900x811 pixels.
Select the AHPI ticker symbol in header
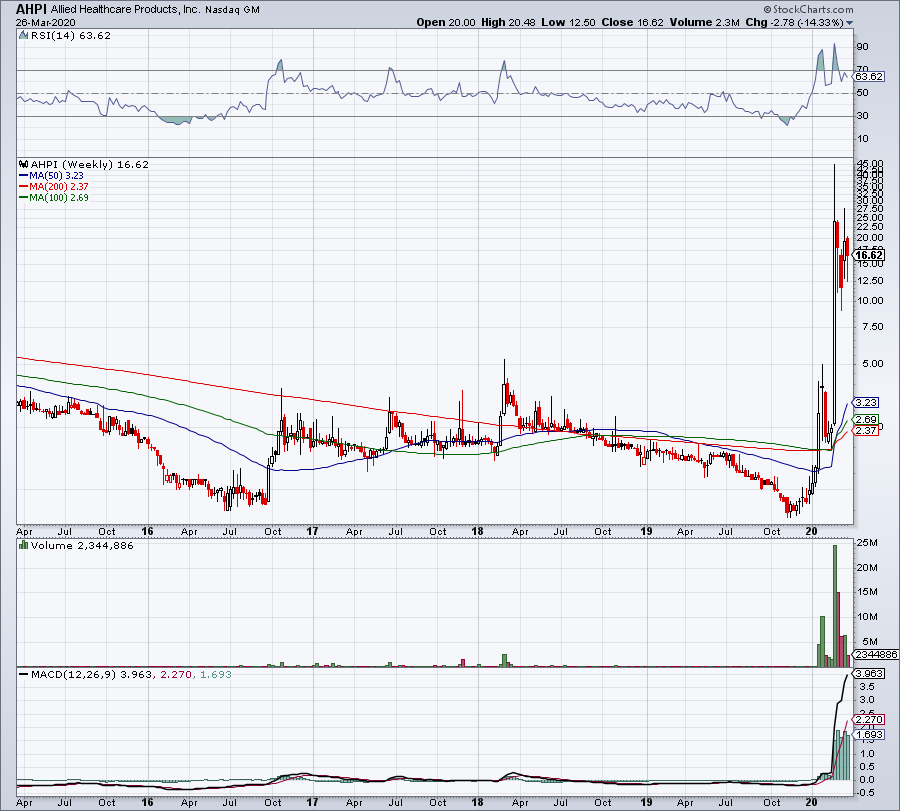(32, 9)
